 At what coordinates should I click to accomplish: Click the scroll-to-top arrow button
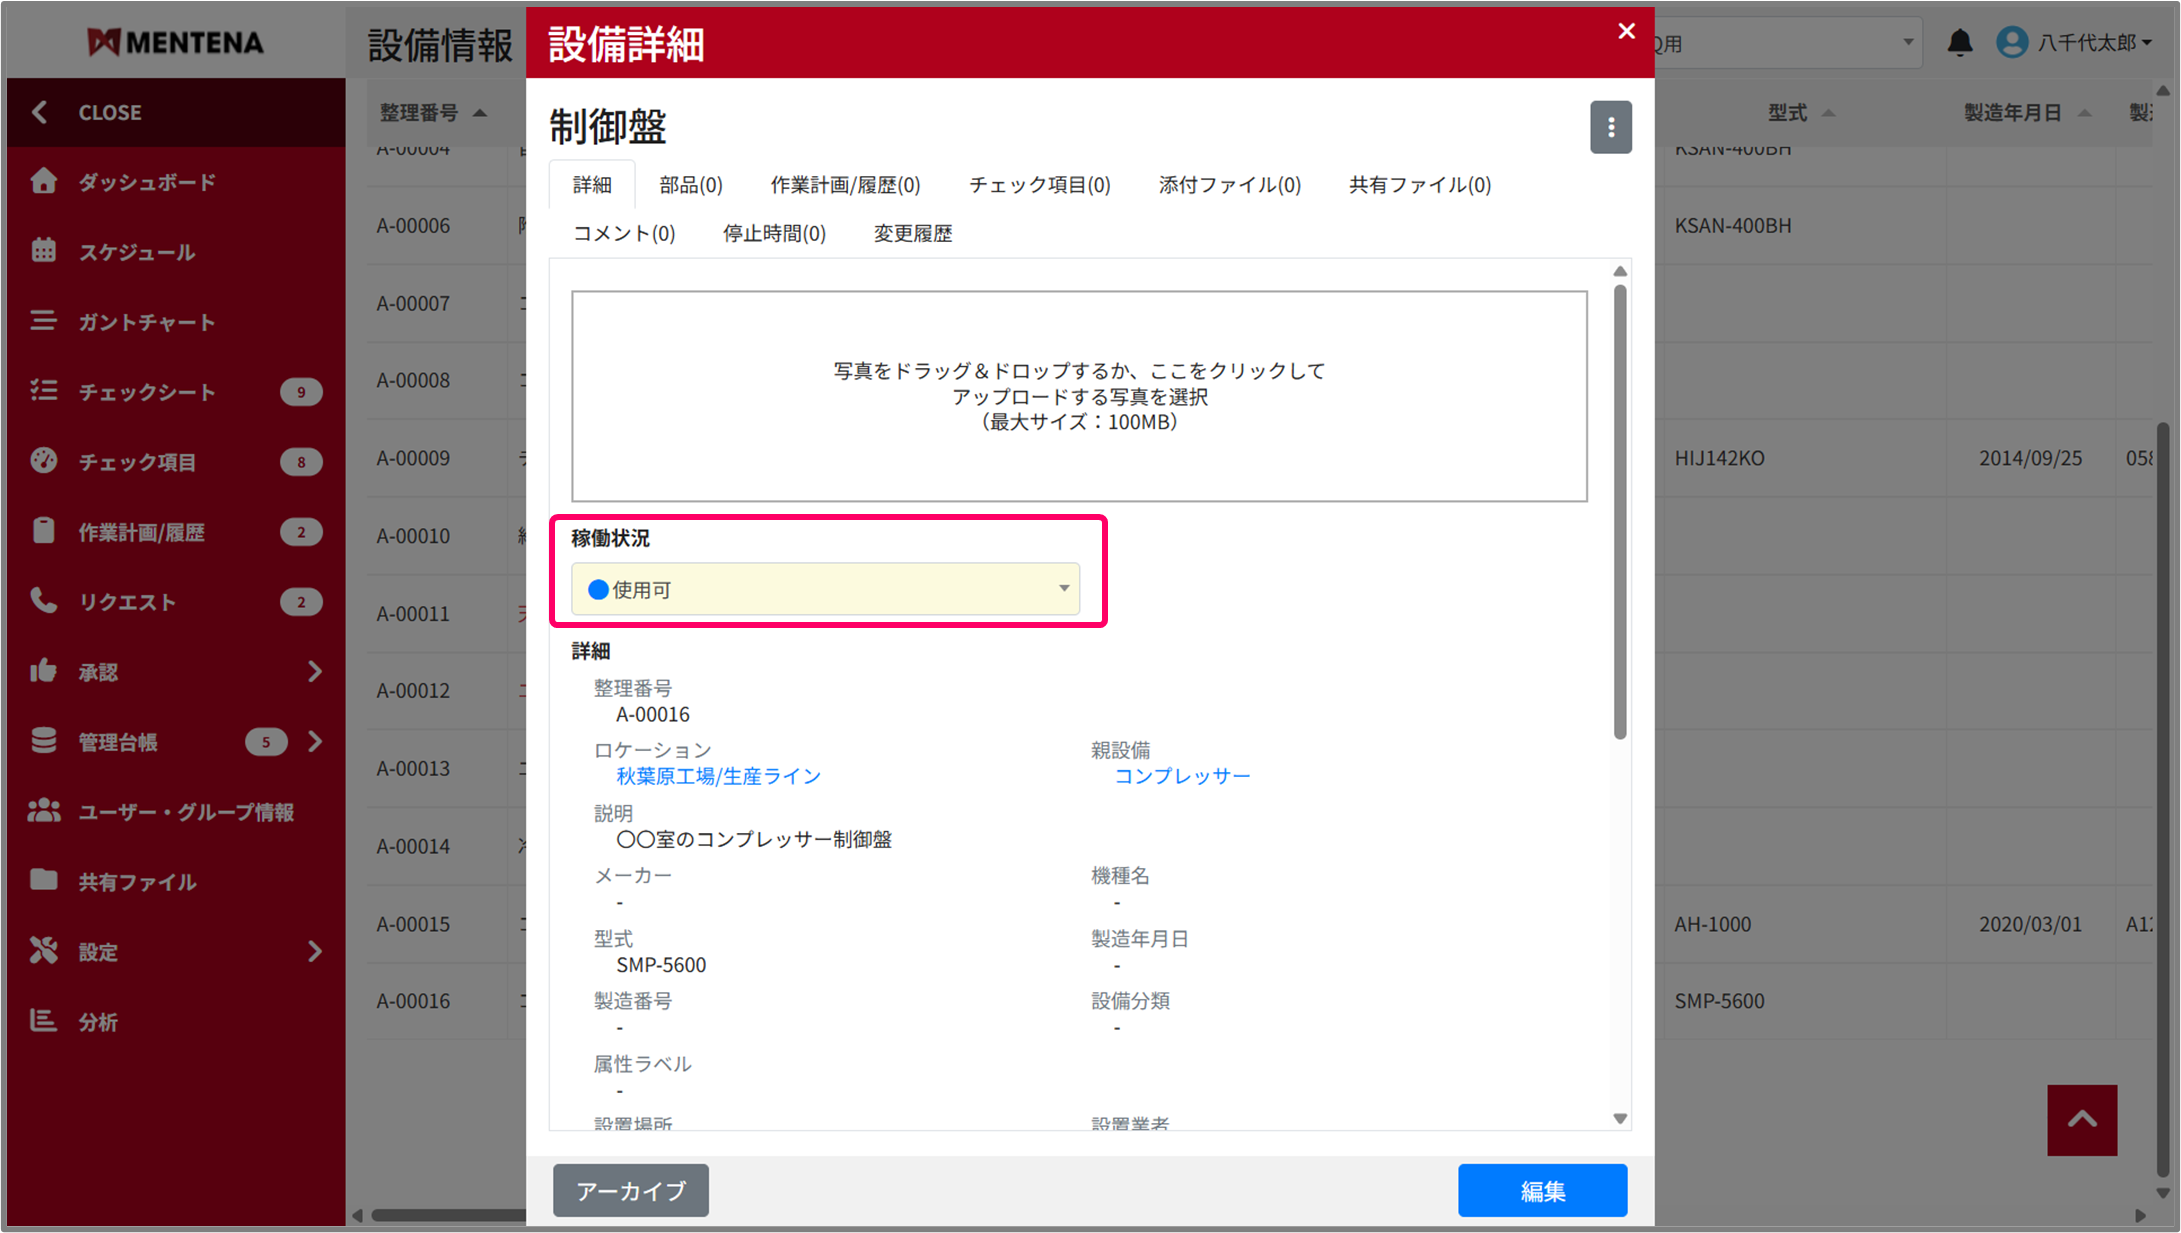2081,1120
